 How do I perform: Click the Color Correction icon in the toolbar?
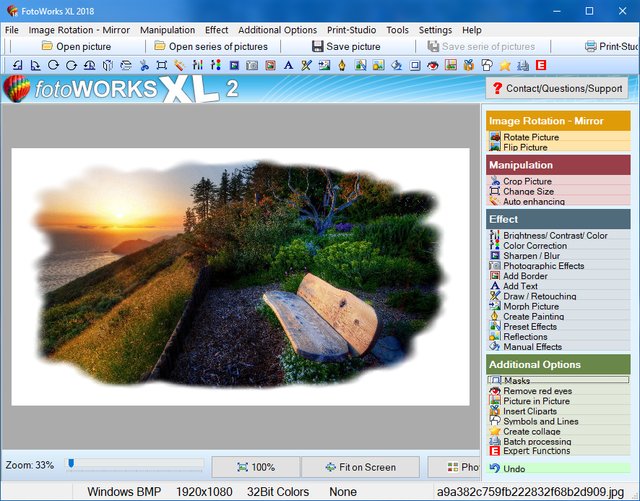point(216,65)
